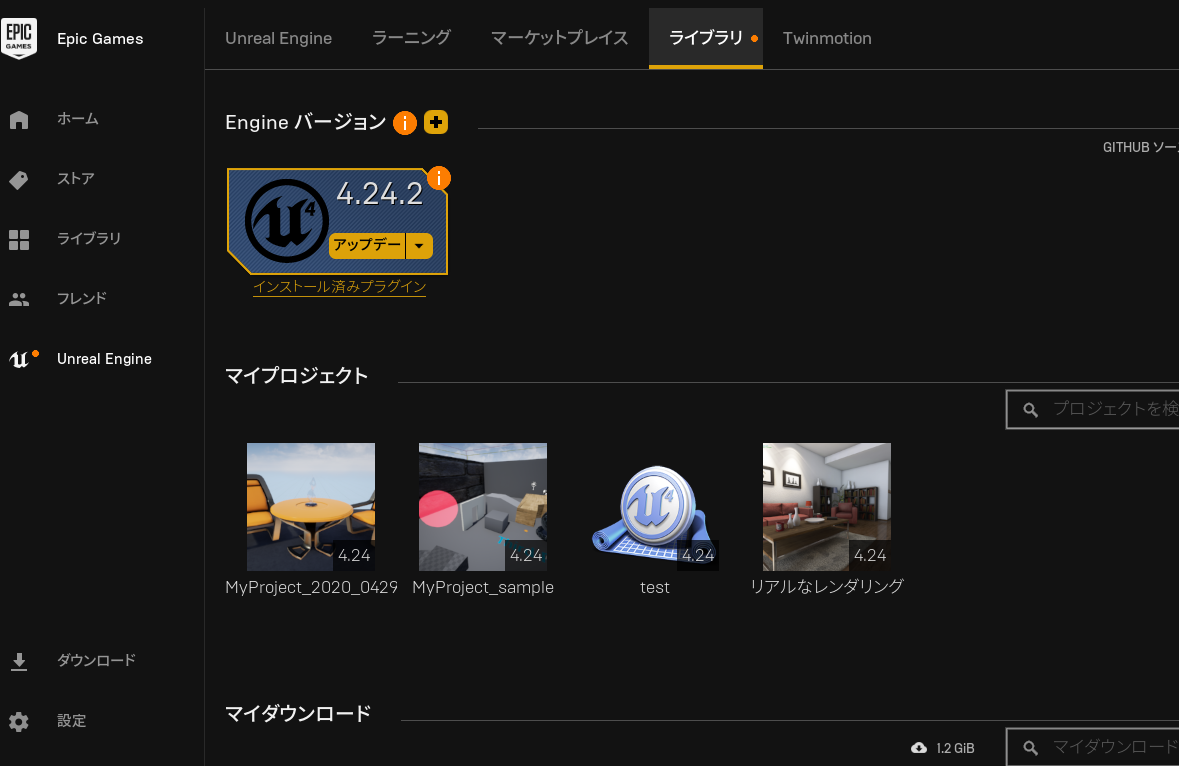Open インストール済みプラグイン link

point(339,287)
